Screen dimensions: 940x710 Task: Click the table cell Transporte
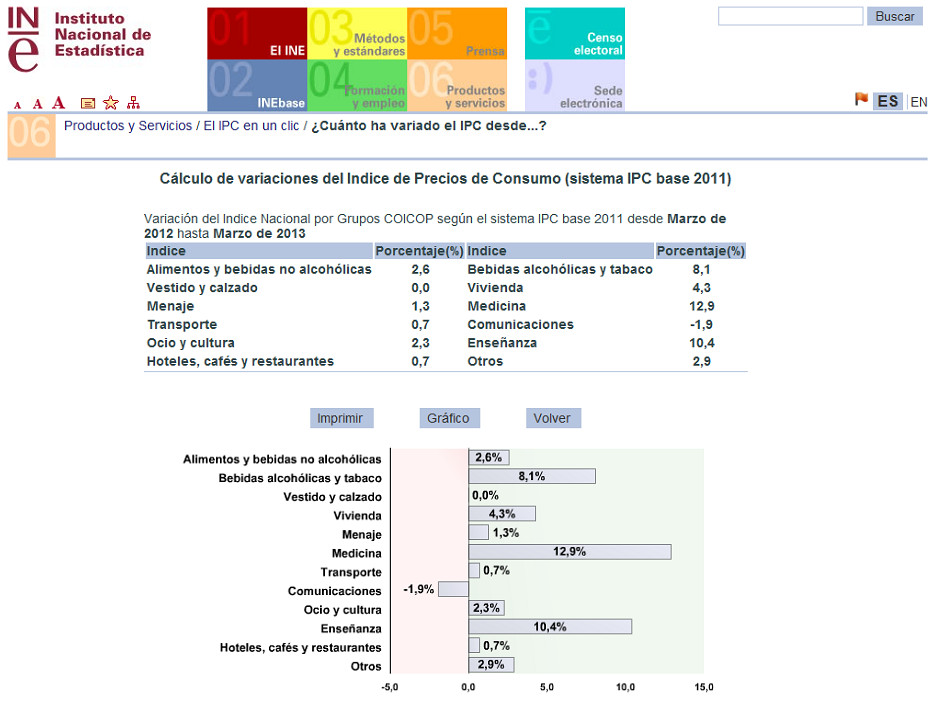click(x=182, y=324)
